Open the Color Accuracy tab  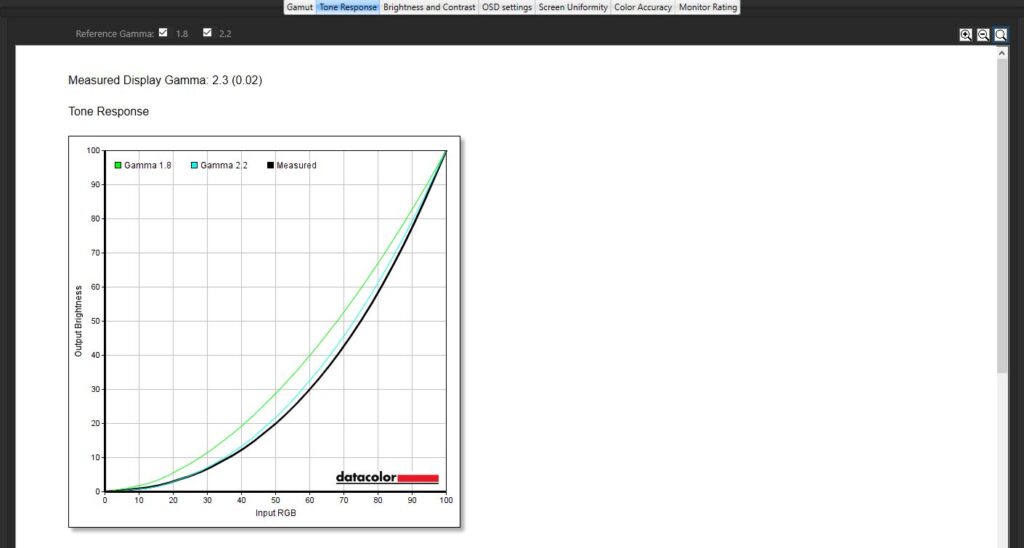point(643,7)
